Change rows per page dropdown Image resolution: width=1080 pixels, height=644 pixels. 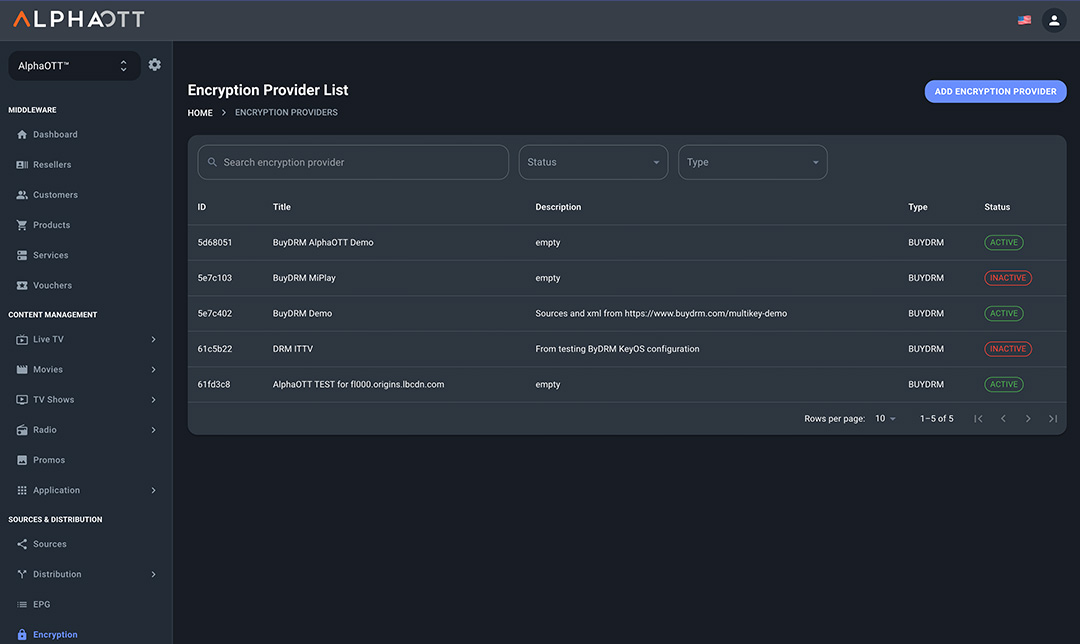[885, 419]
